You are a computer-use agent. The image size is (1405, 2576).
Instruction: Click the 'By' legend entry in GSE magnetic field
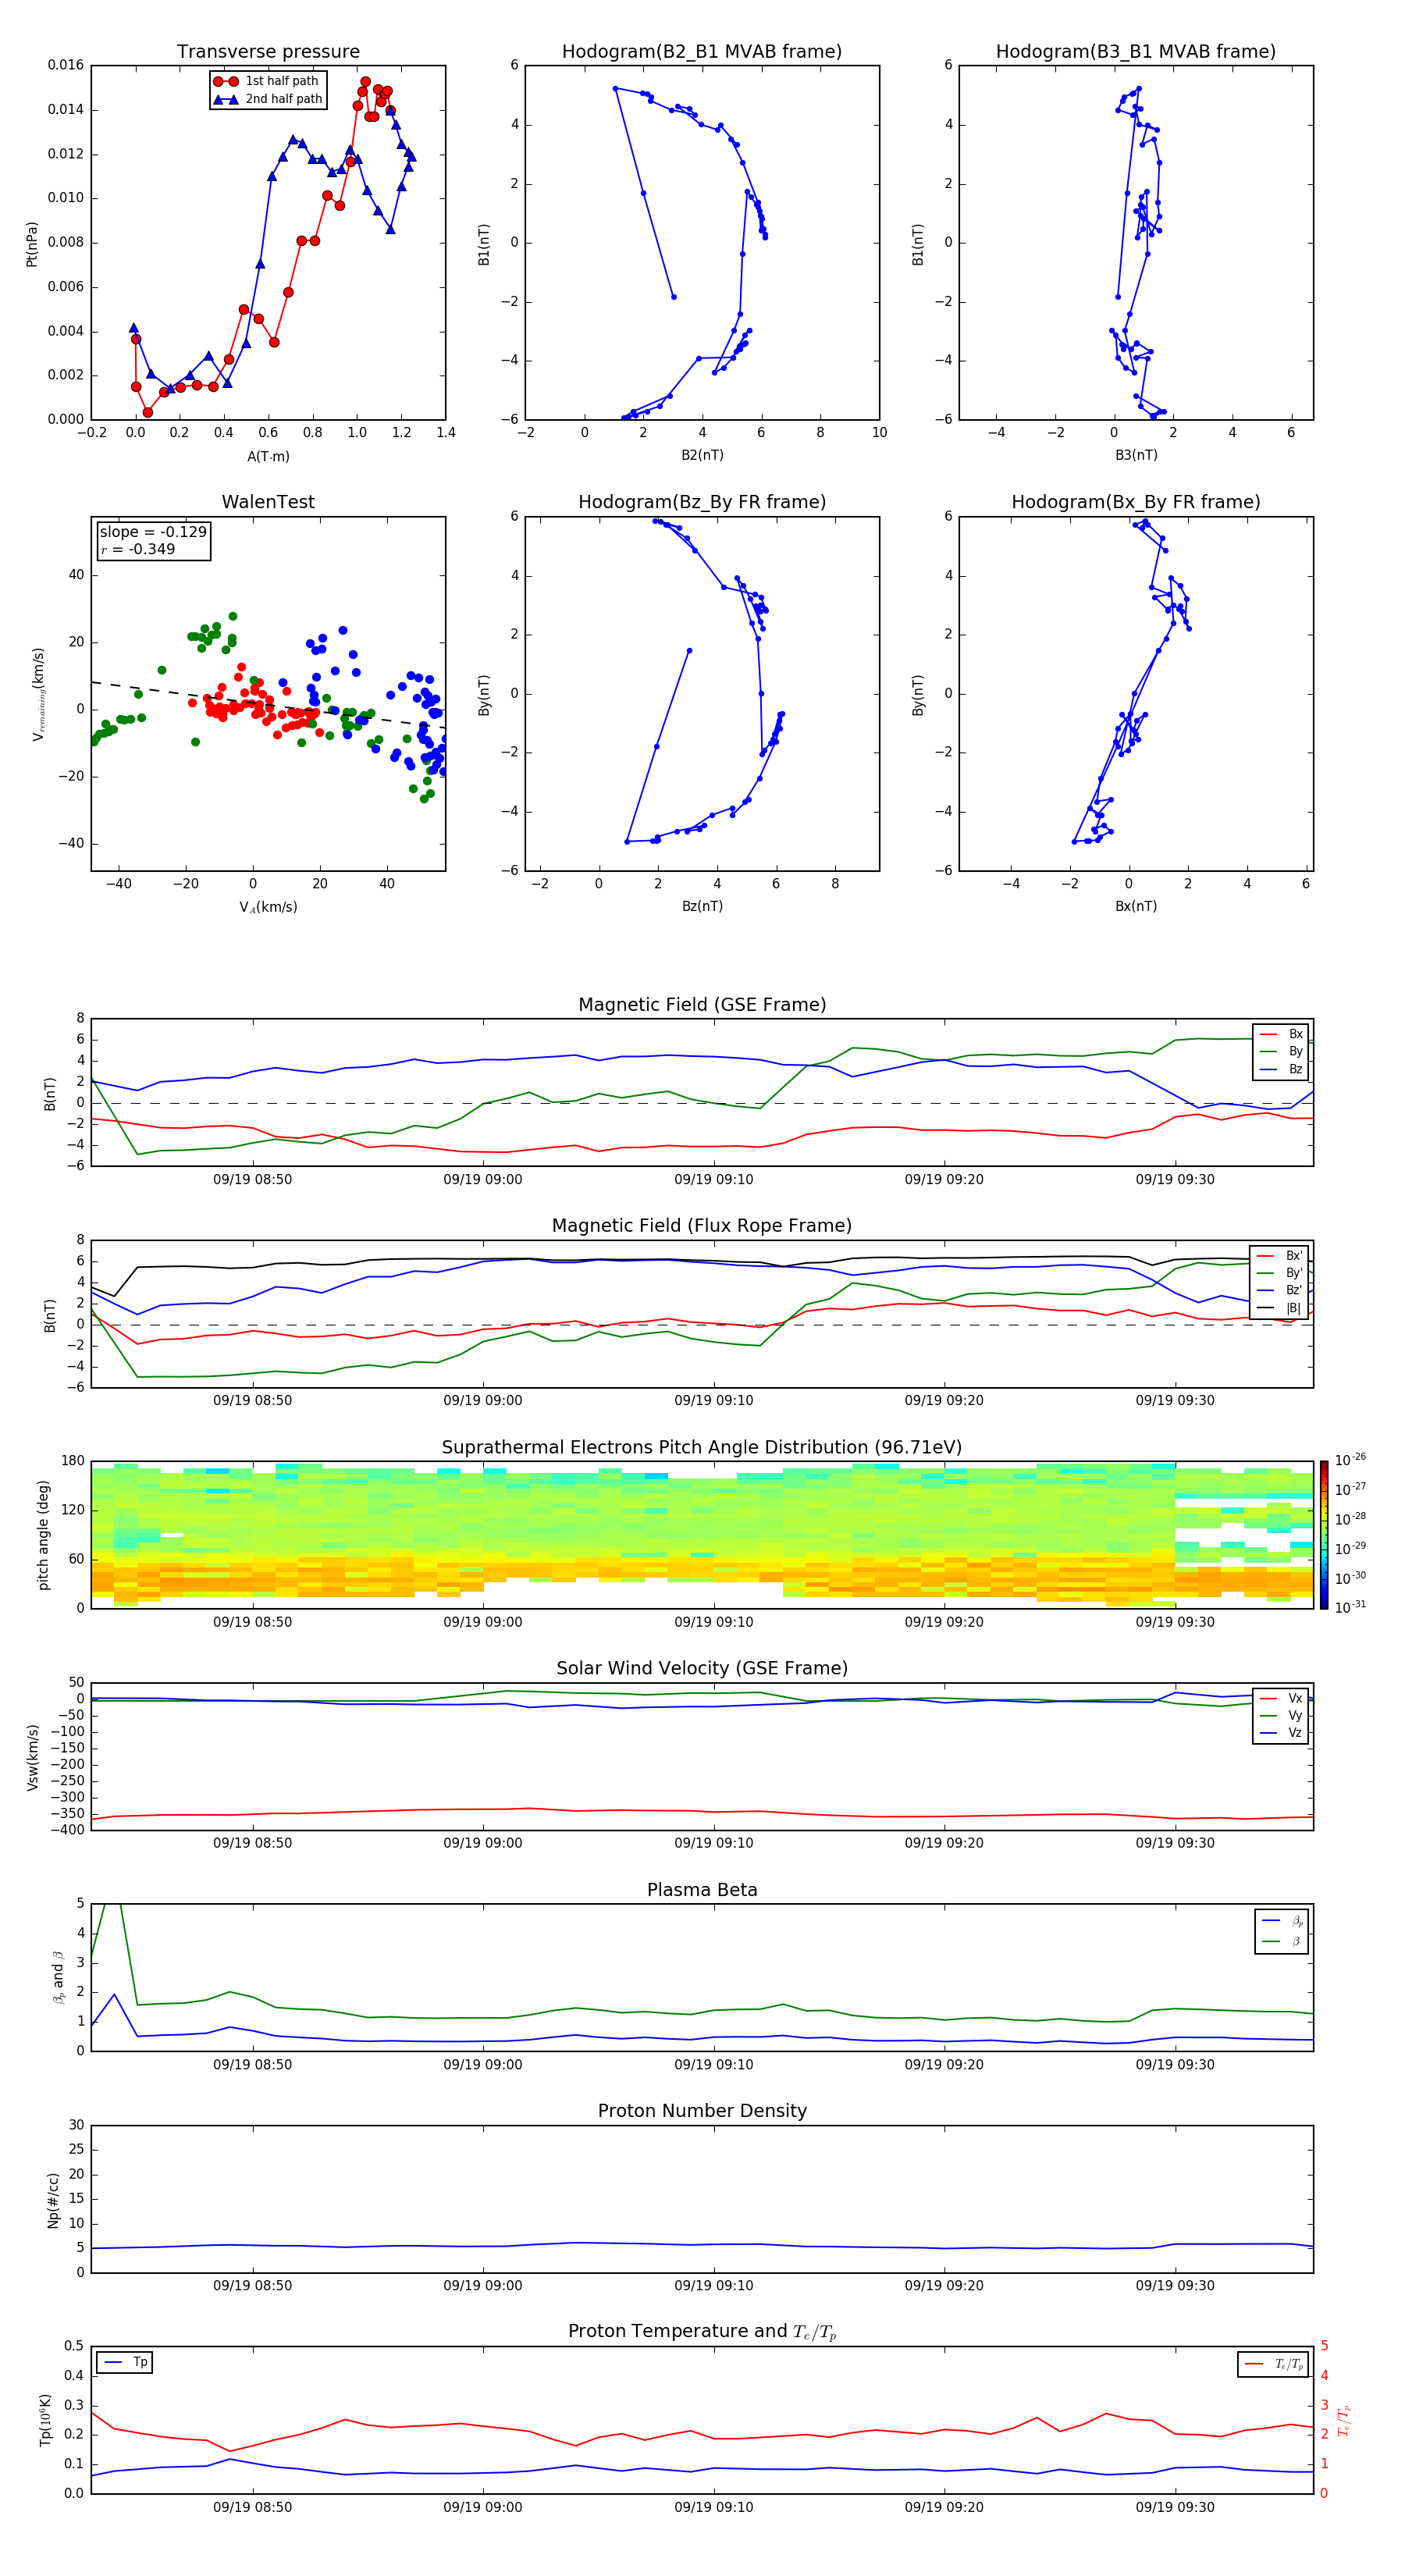(1282, 1052)
